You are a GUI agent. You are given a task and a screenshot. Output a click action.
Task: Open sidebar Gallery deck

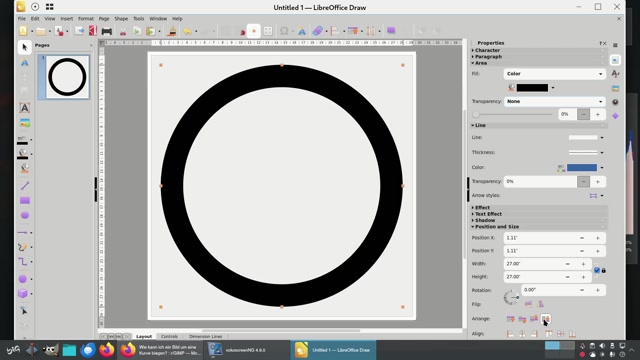click(615, 88)
